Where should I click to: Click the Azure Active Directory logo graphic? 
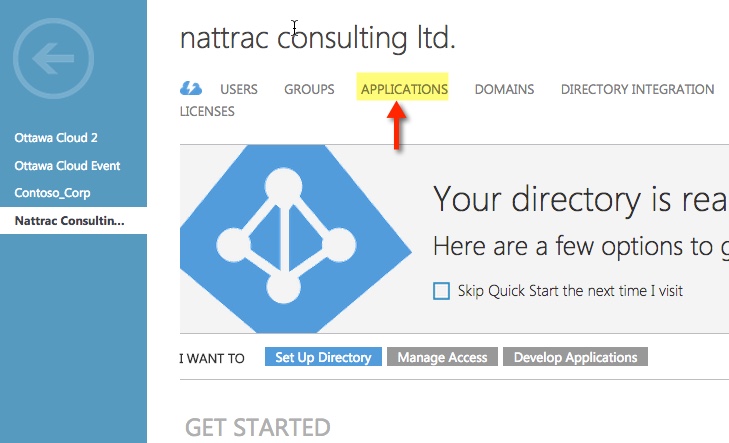click(296, 239)
